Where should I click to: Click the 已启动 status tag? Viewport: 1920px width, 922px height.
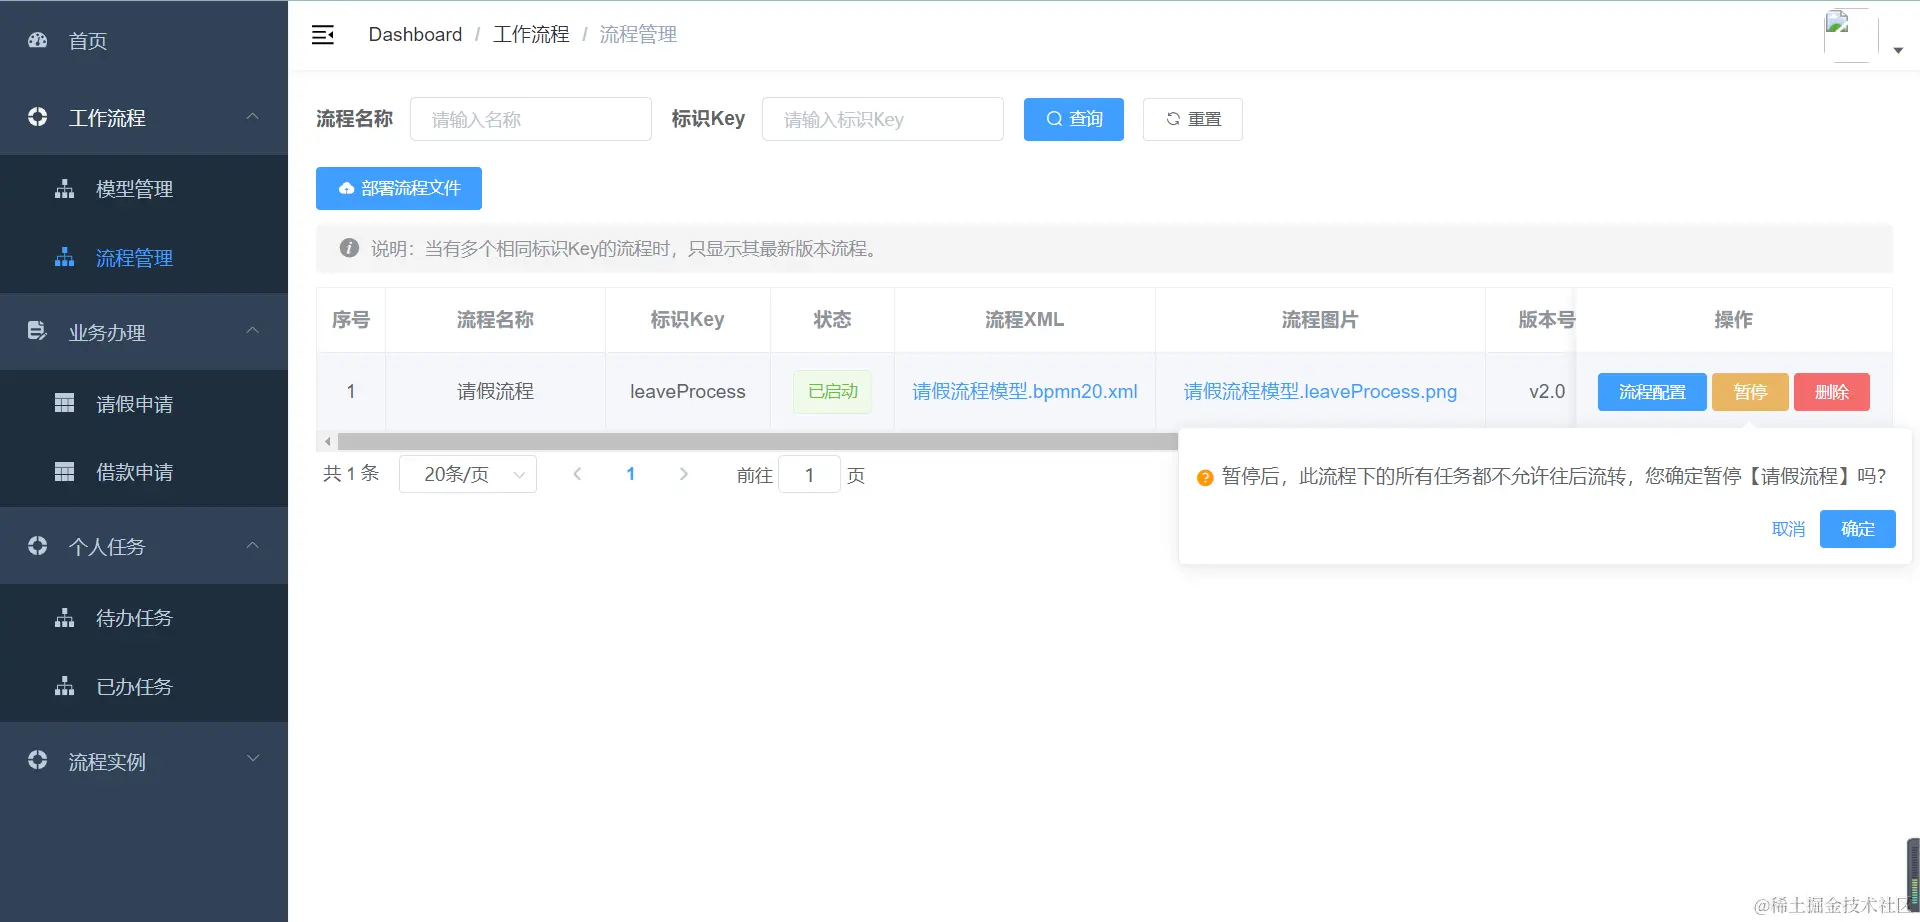tap(833, 392)
